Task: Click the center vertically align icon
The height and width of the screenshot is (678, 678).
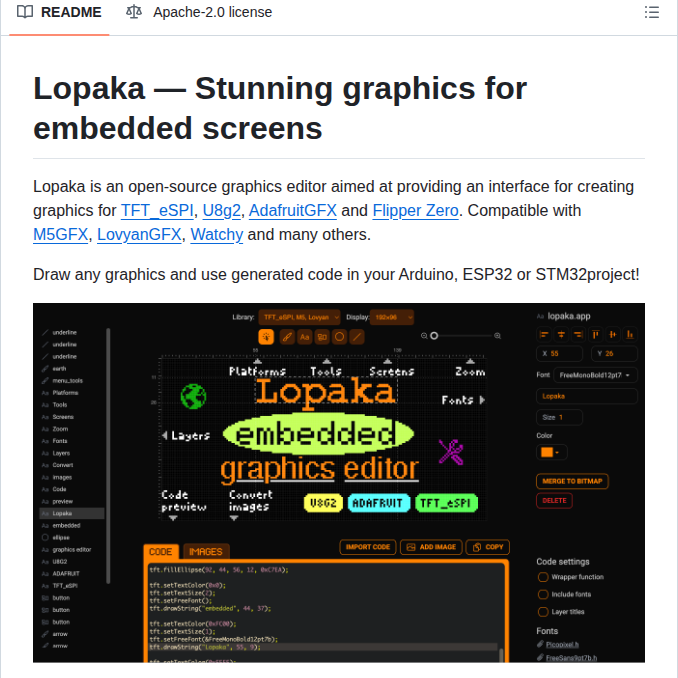Action: [x=613, y=334]
